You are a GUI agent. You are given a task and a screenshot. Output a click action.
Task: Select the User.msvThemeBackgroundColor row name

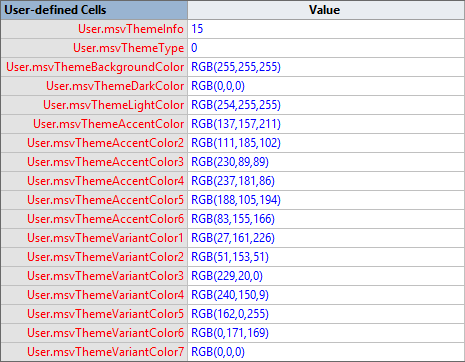coord(95,67)
